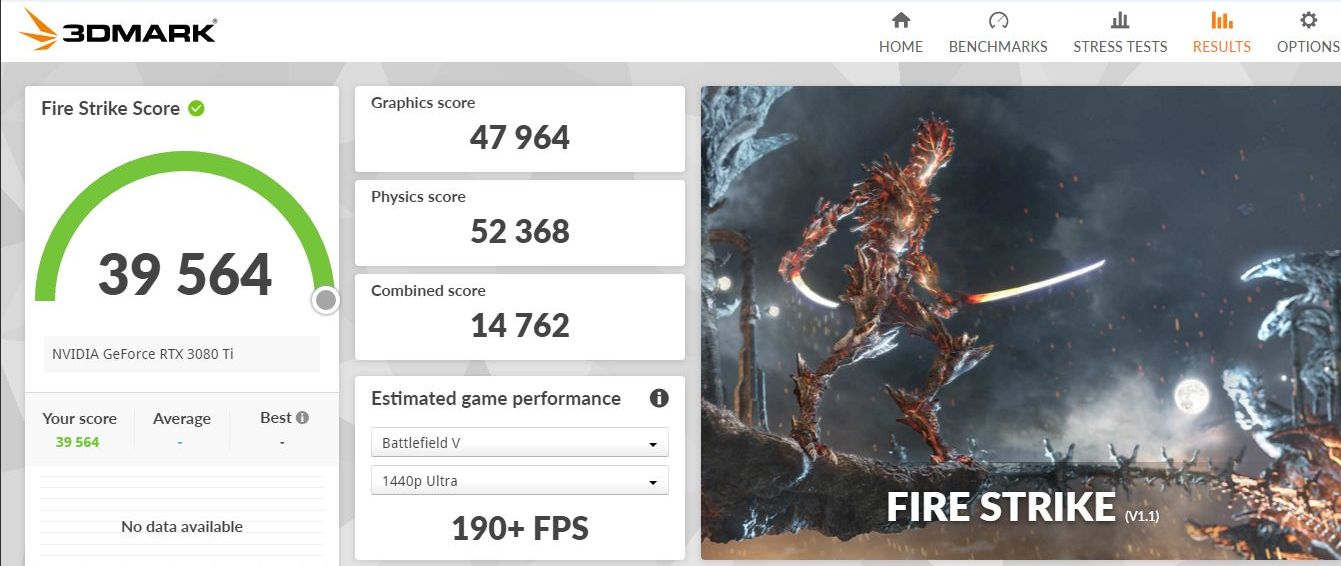Click the Estimated game performance info icon
The width and height of the screenshot is (1341, 566).
pyautogui.click(x=659, y=398)
